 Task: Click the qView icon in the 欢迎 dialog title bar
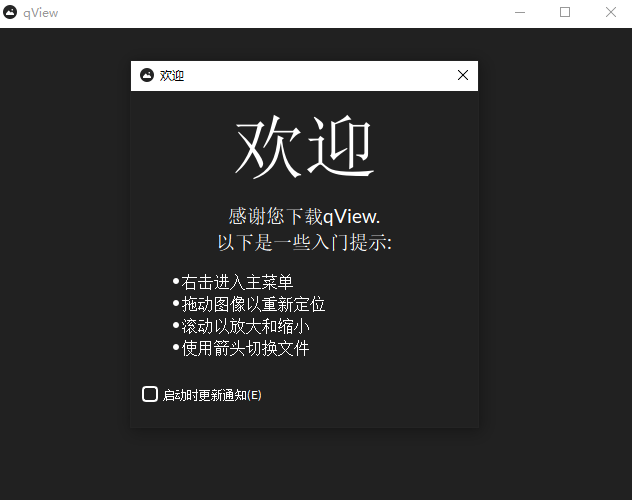[147, 75]
